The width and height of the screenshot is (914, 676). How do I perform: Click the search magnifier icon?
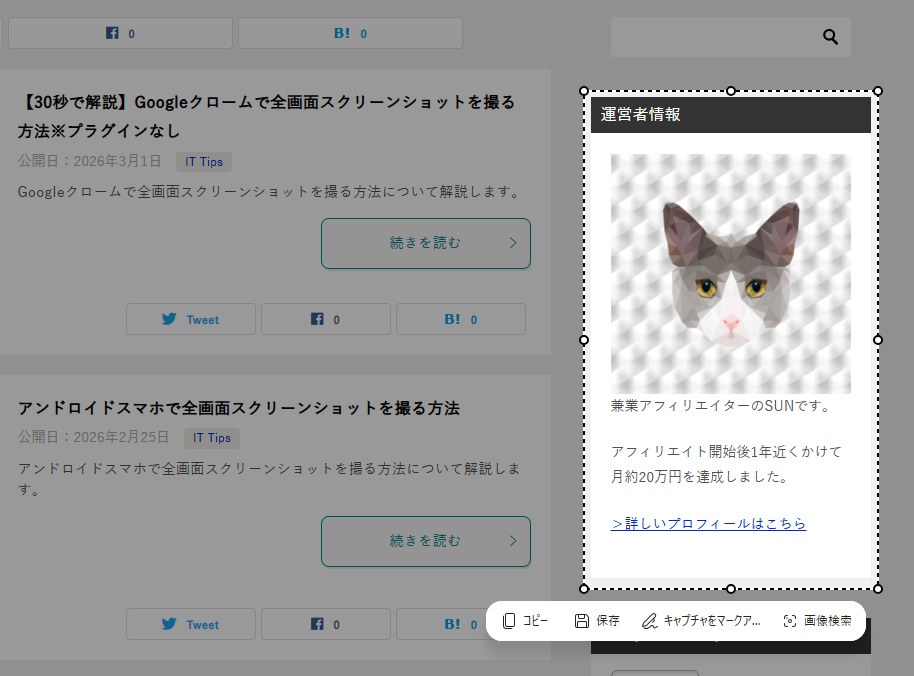tap(830, 37)
